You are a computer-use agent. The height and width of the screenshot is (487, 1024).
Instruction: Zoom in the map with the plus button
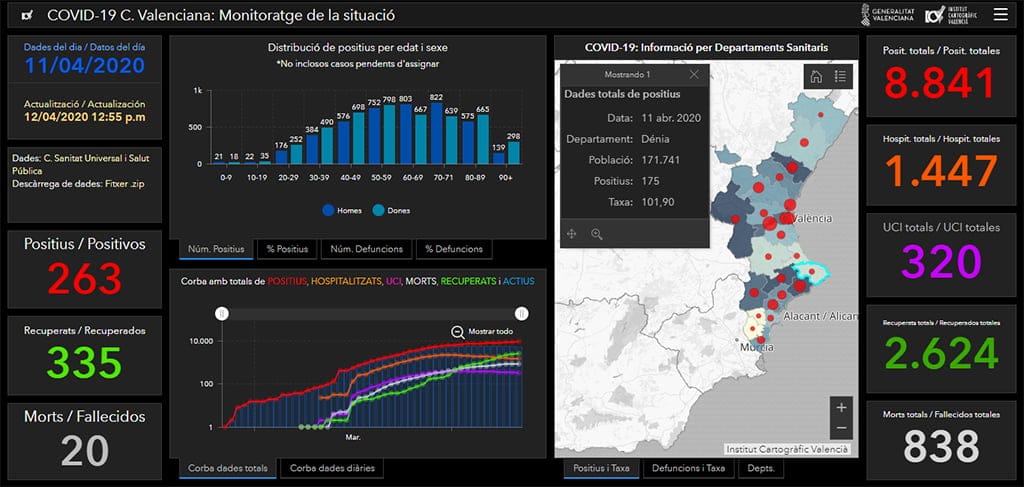841,407
